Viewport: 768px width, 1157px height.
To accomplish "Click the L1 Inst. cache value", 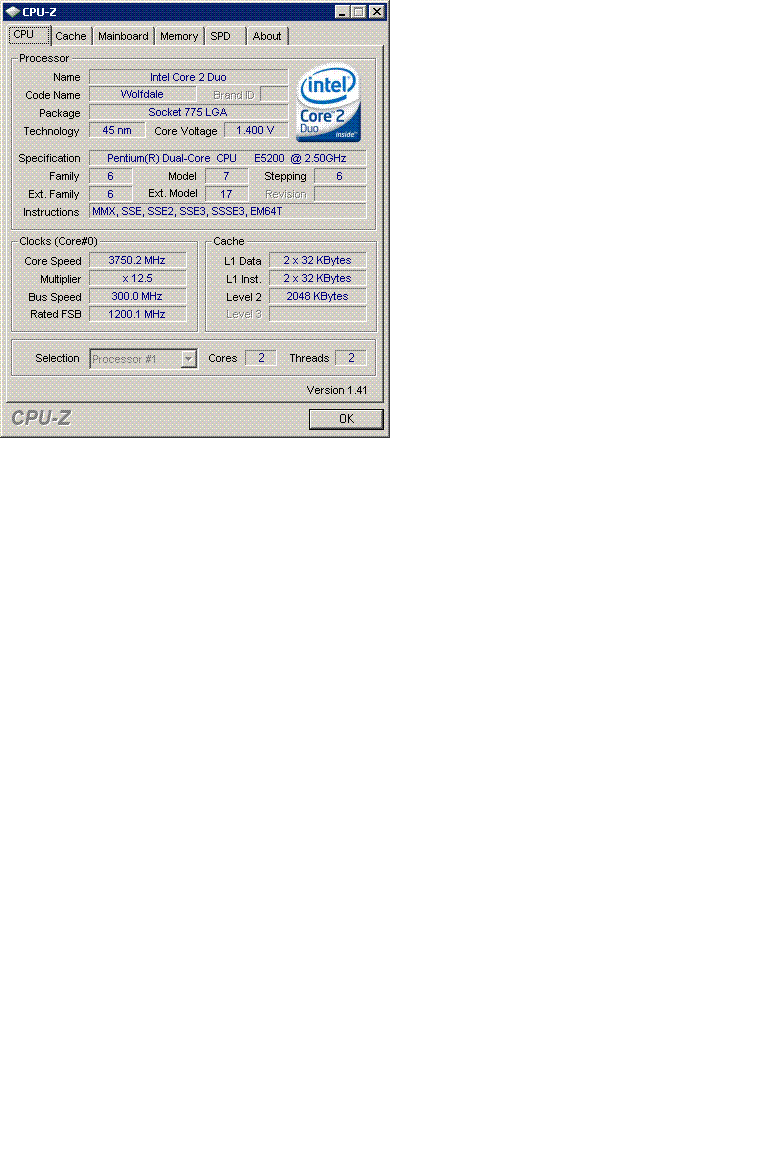I will (317, 278).
